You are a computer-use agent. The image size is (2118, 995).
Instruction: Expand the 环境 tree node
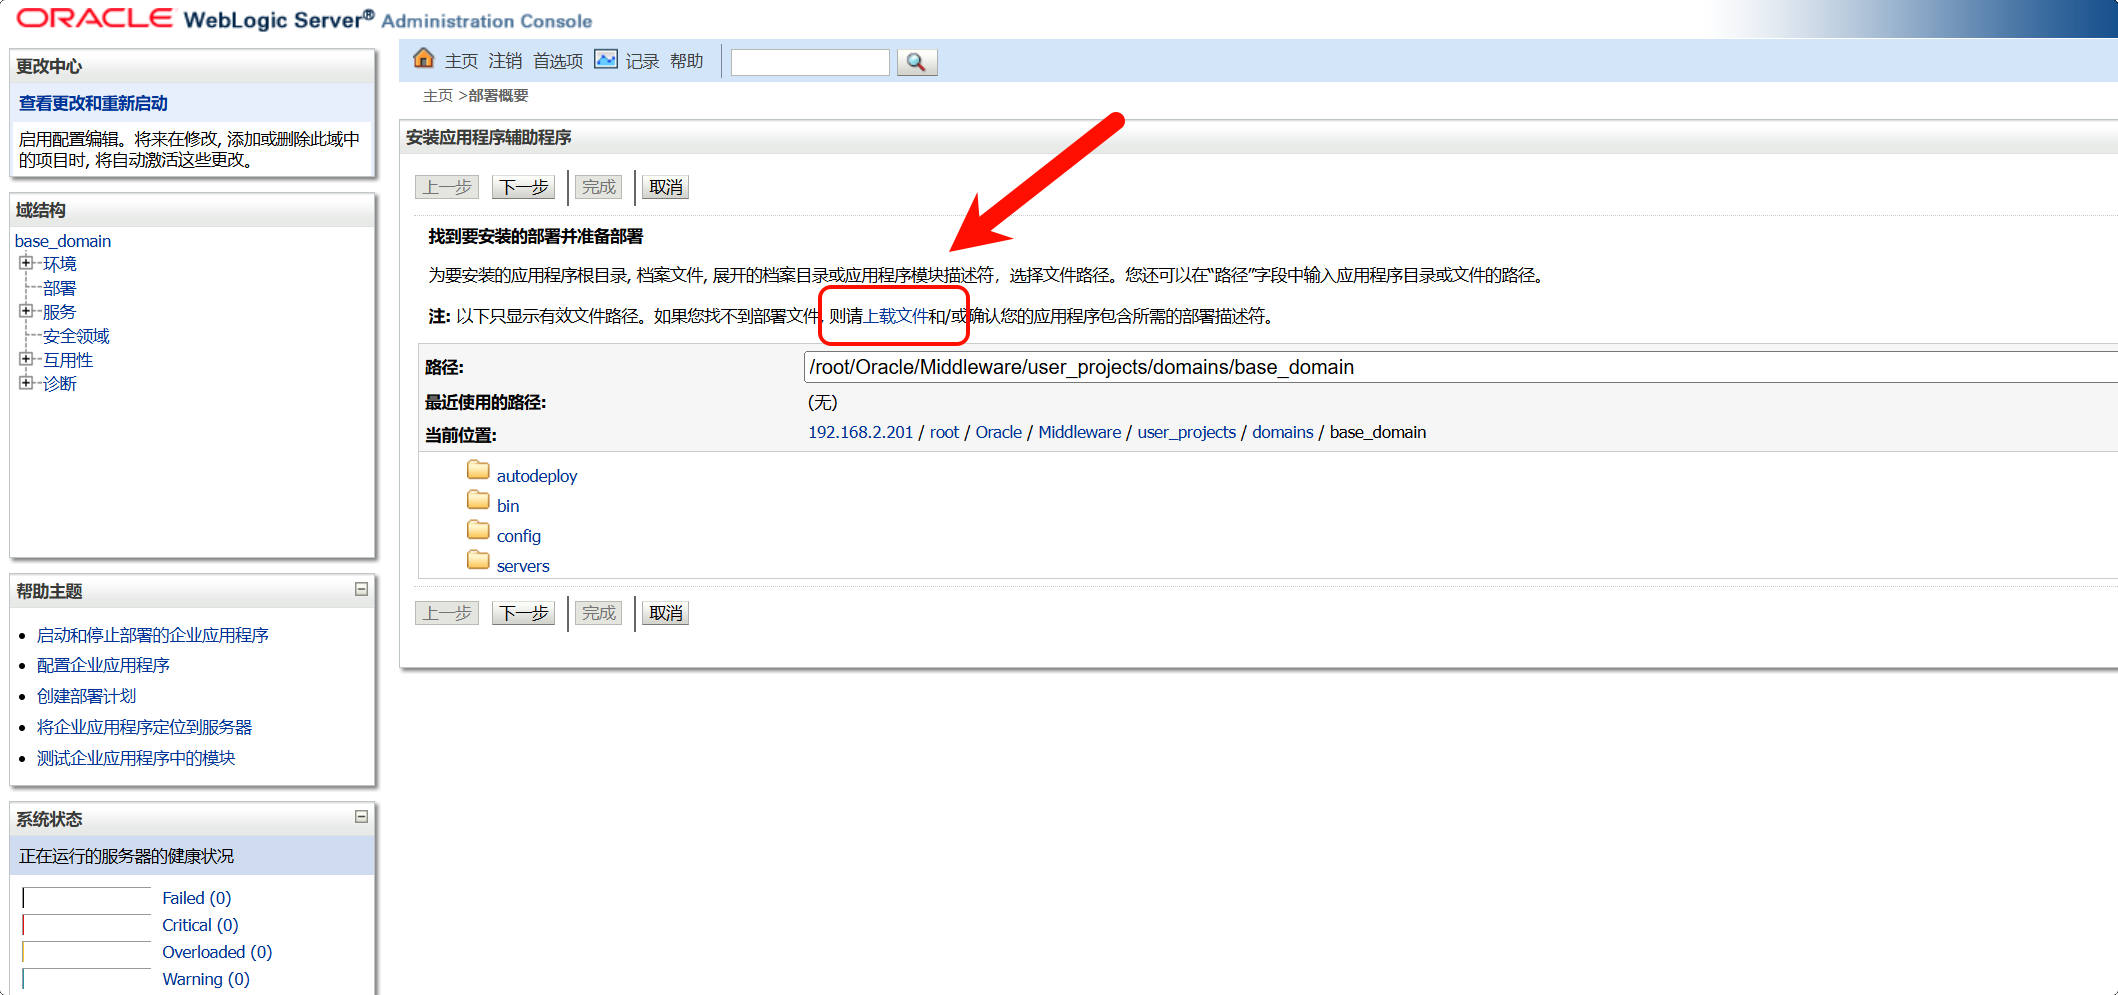coord(26,264)
